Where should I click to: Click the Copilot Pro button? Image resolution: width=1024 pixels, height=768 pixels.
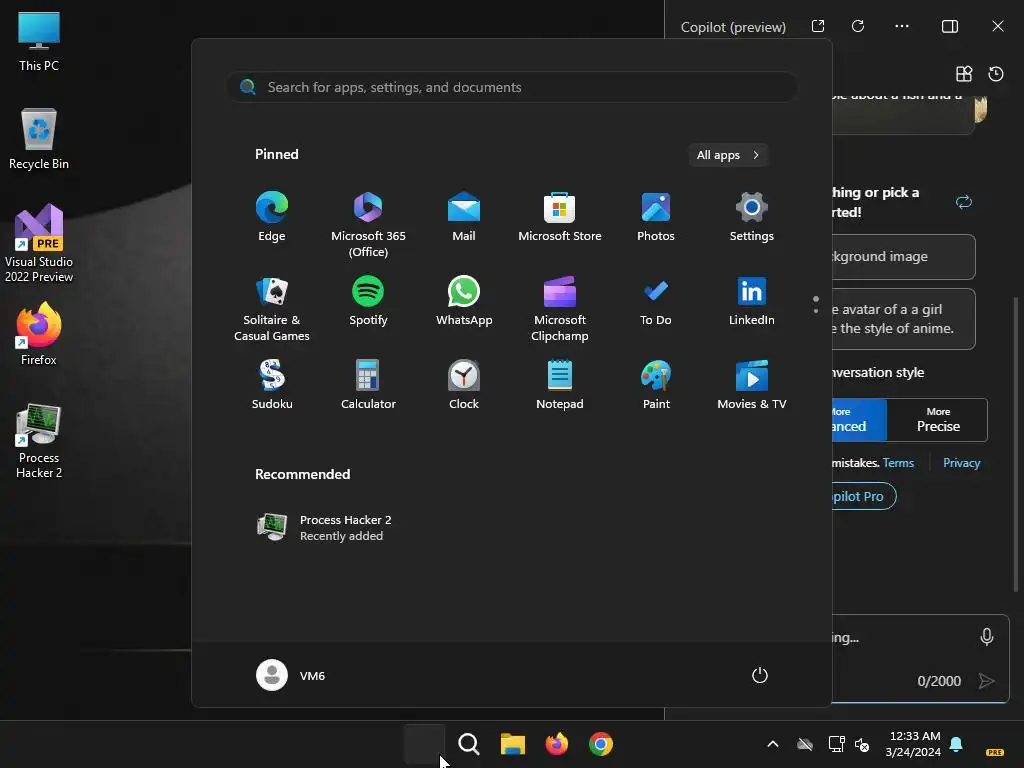(x=864, y=496)
